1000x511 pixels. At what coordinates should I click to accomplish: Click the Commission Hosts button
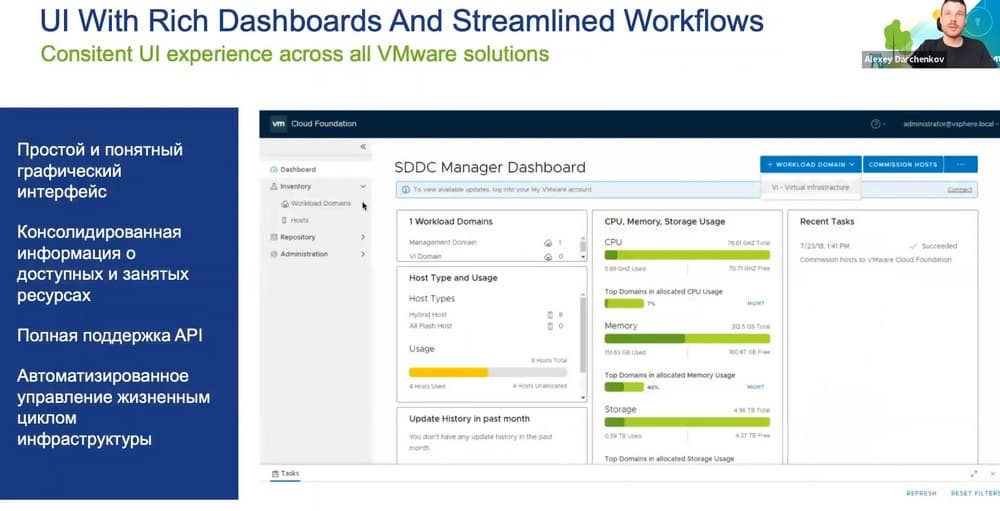pos(902,165)
